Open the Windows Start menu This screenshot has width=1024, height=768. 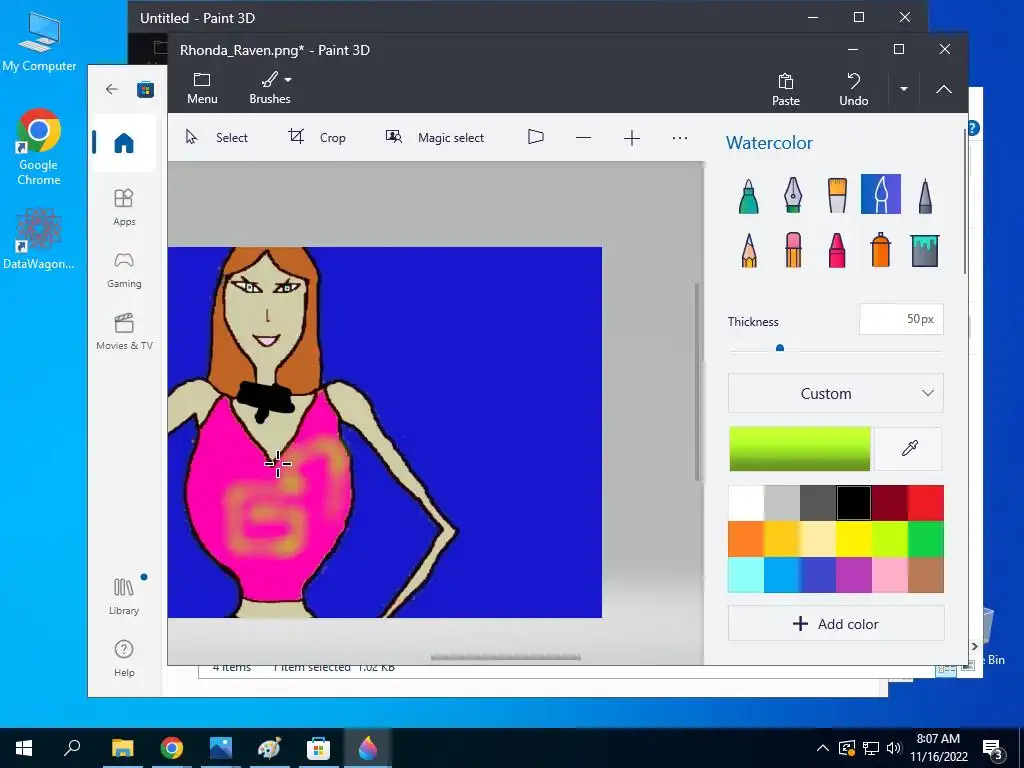point(24,748)
